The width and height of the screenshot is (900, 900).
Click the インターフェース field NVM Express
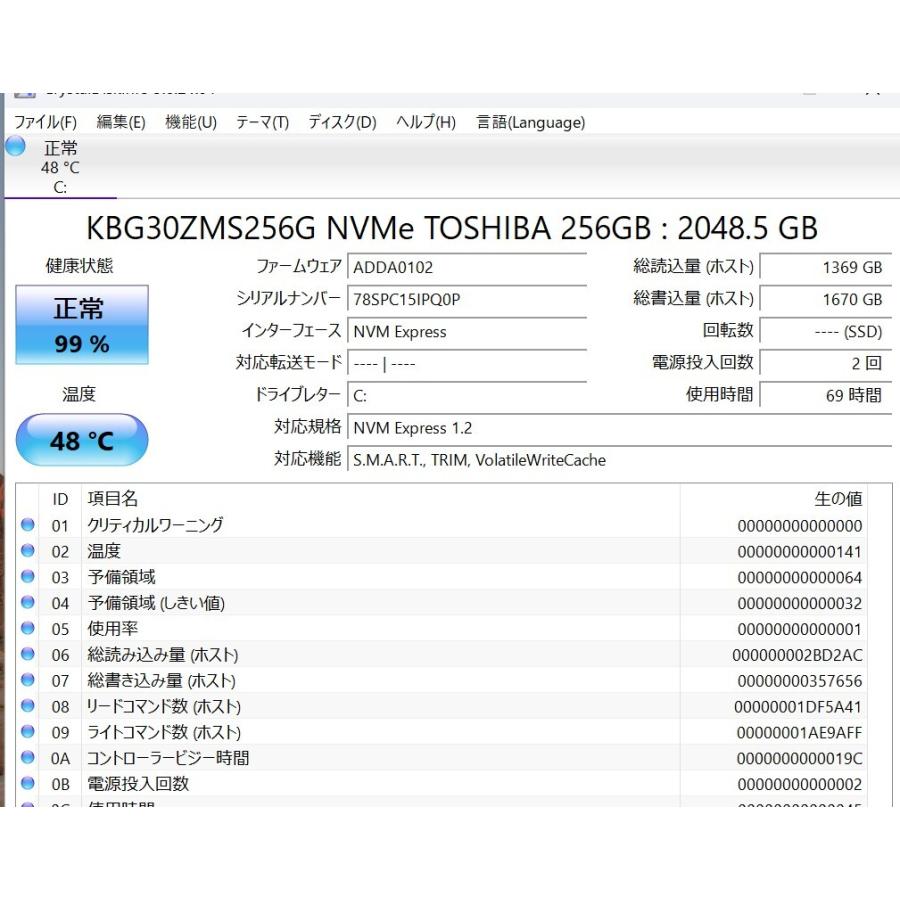click(467, 331)
